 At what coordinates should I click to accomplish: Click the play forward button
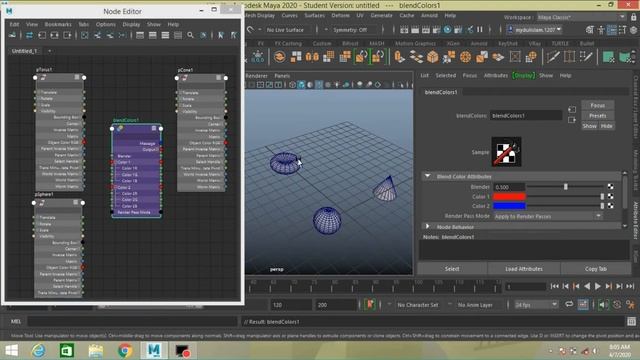coord(598,287)
